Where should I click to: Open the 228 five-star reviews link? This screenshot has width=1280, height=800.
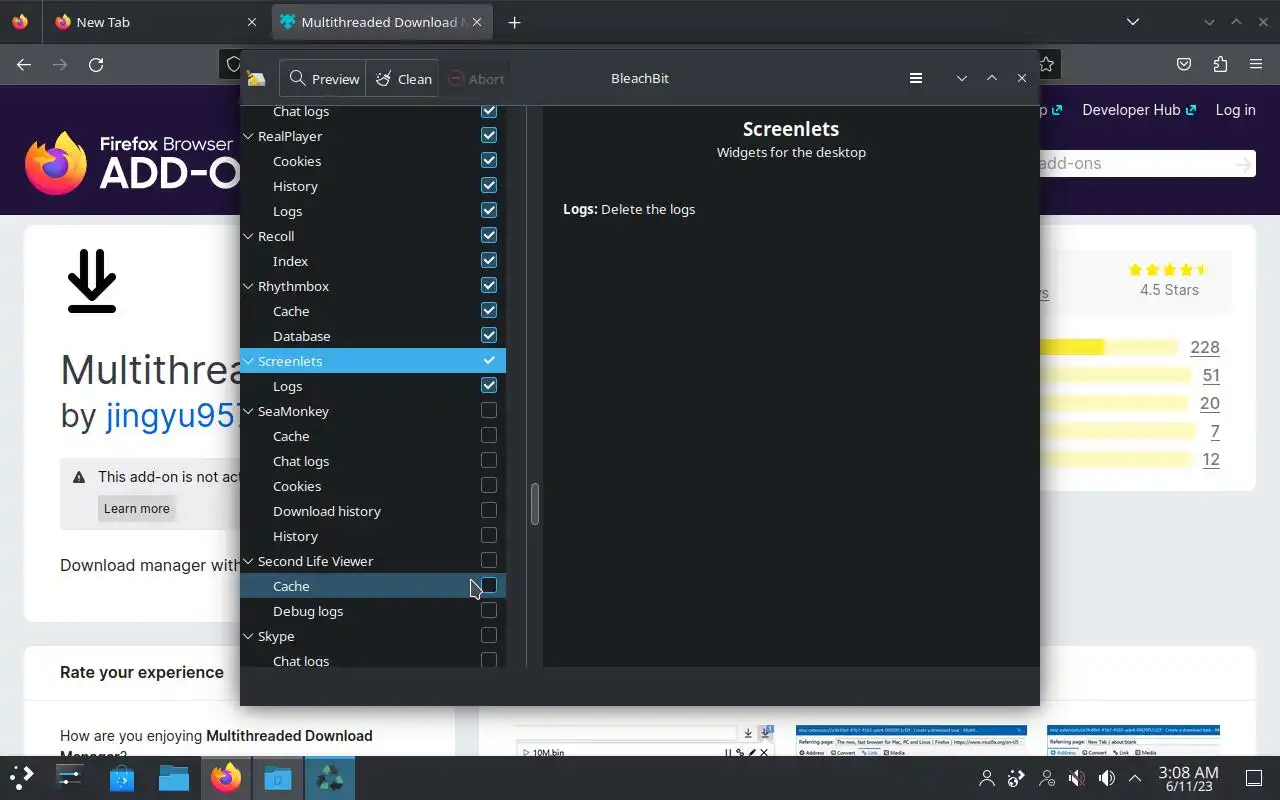(x=1205, y=347)
